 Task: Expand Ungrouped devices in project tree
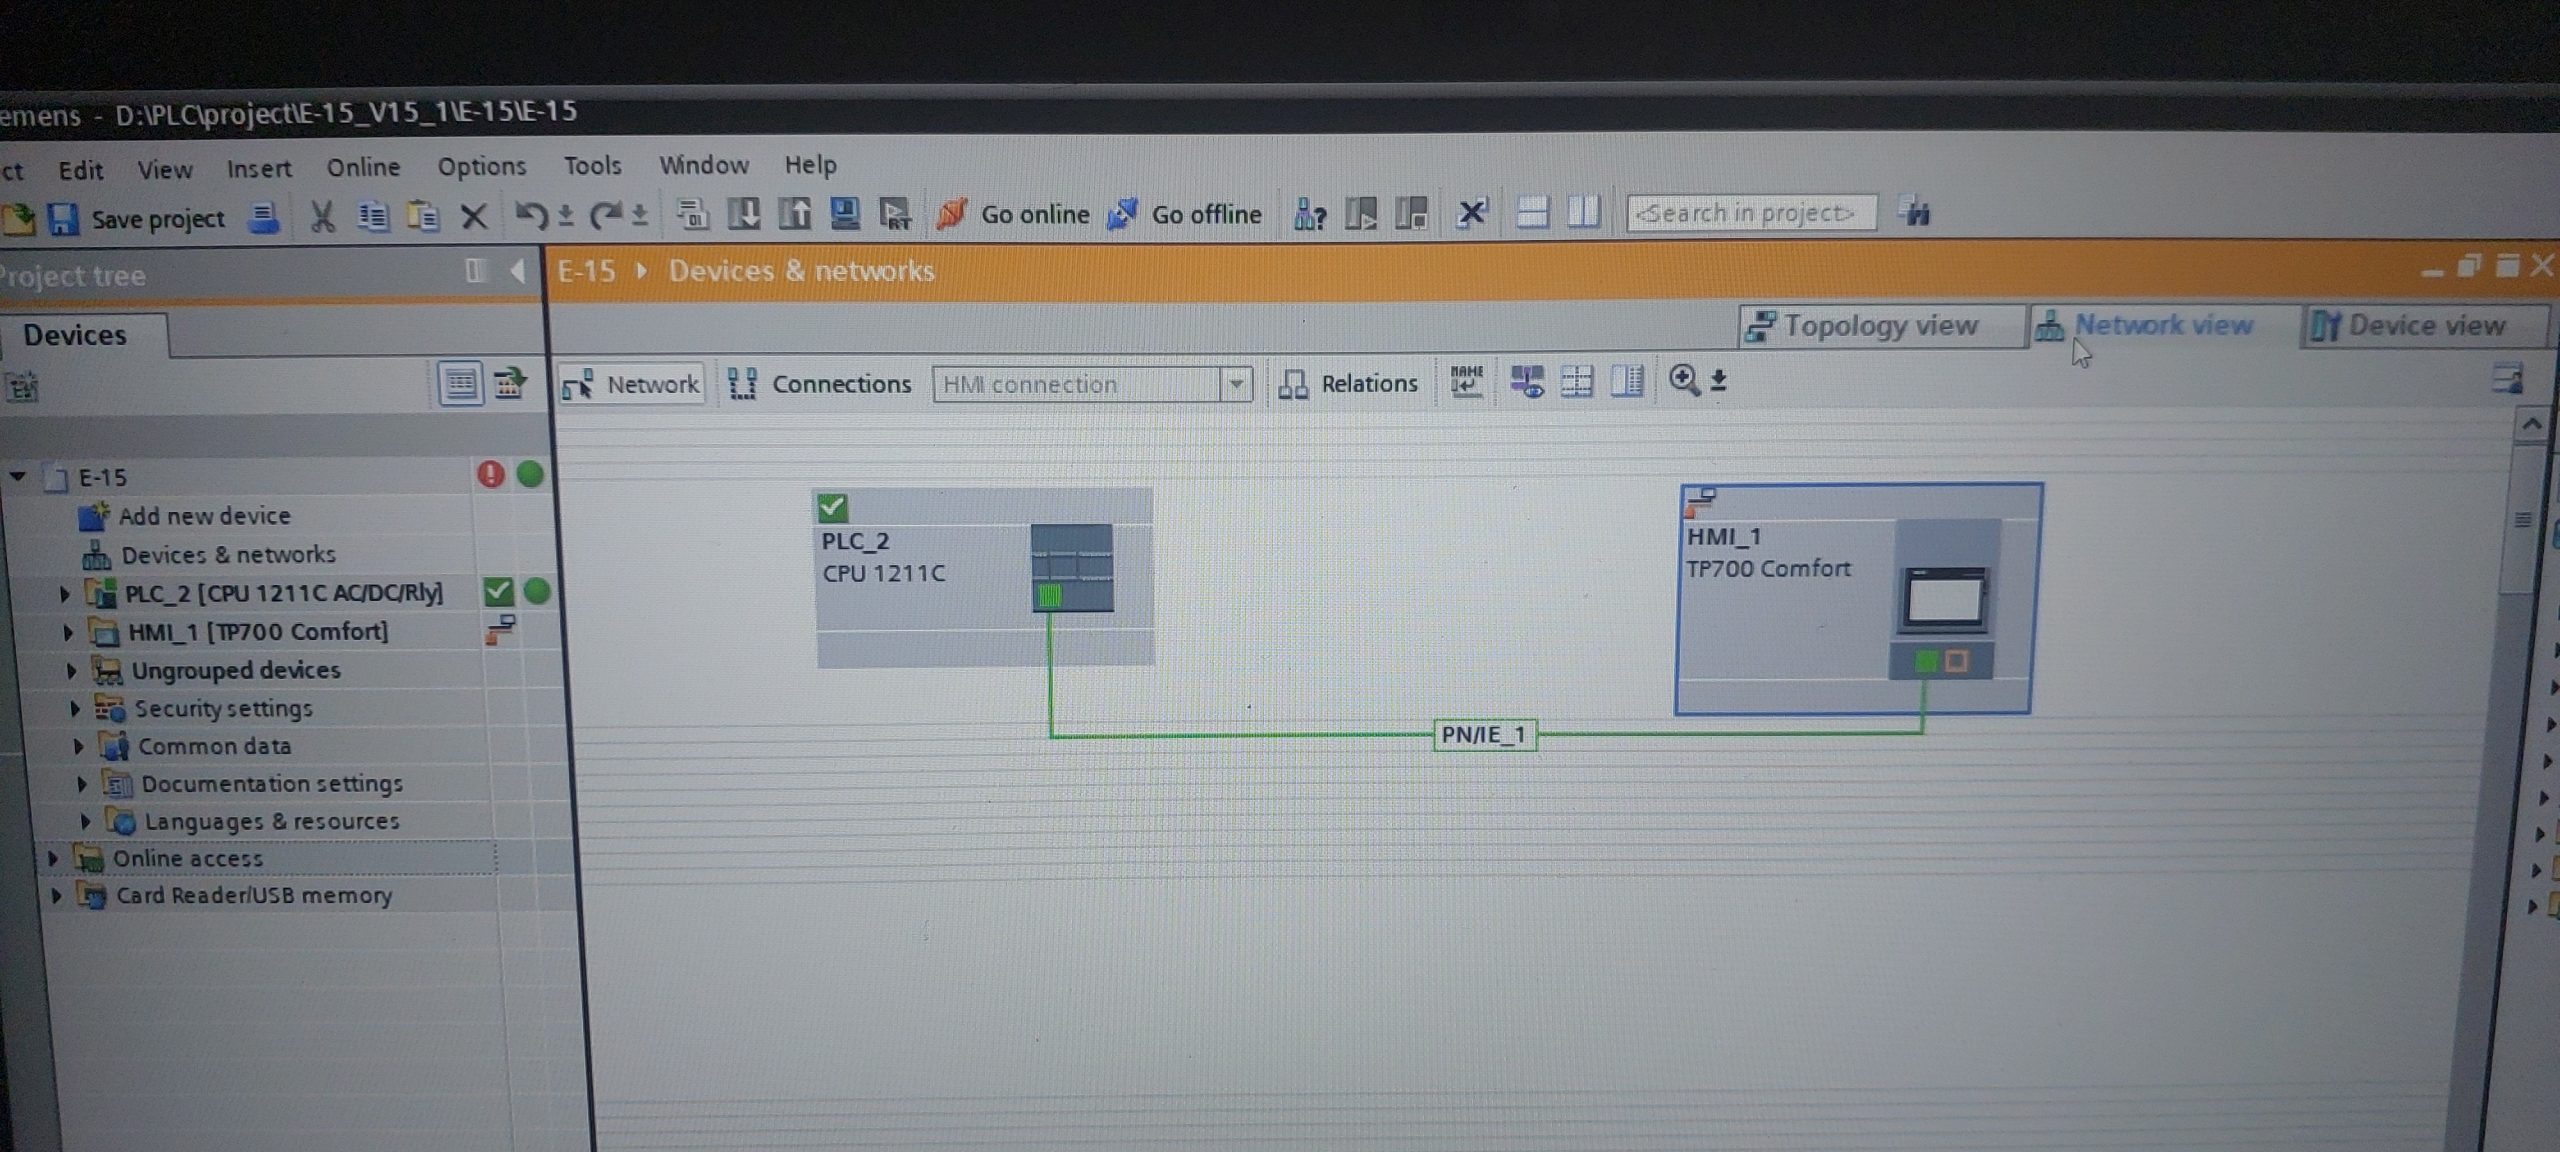point(72,670)
